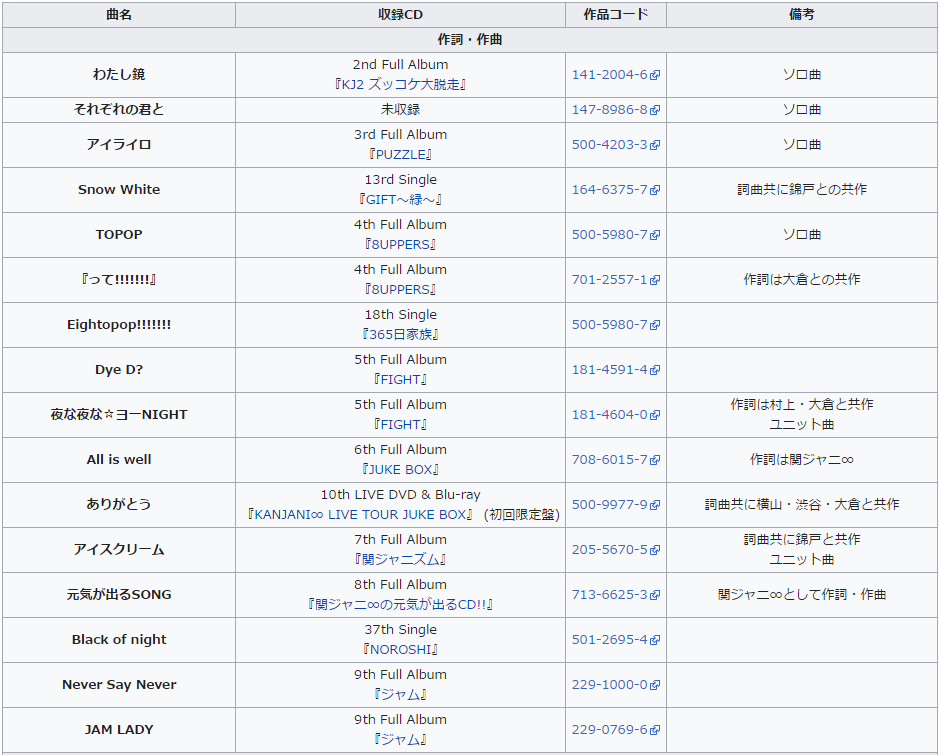Click note 作詞は大倉との共作
This screenshot has width=939, height=755.
(x=802, y=279)
